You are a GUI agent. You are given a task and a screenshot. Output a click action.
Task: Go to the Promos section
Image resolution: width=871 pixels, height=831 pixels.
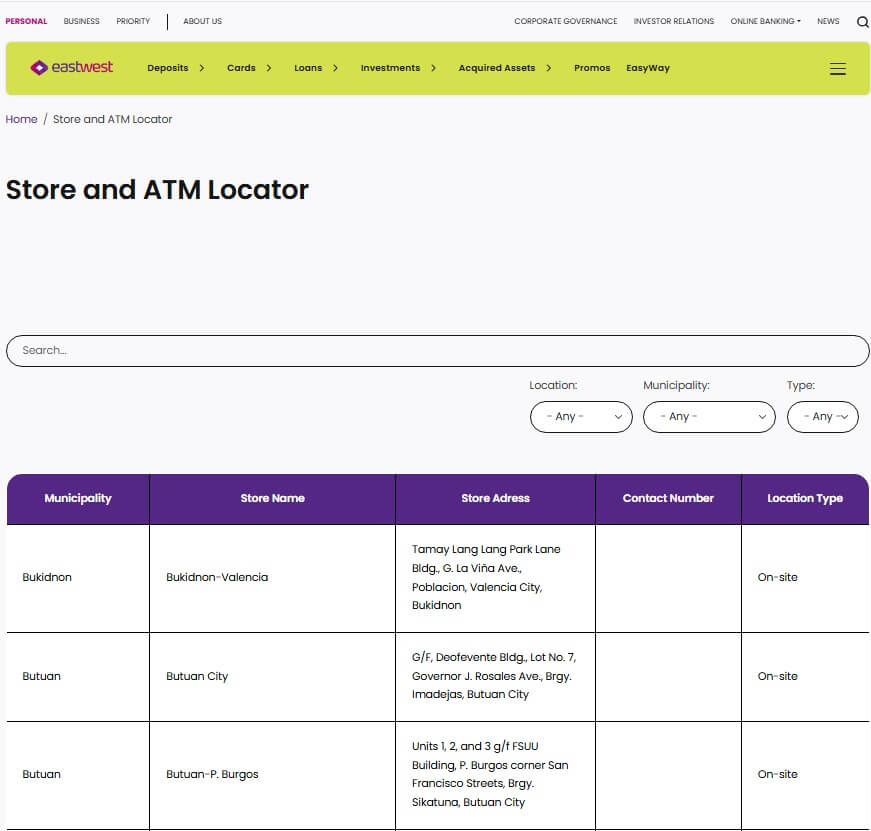(592, 68)
